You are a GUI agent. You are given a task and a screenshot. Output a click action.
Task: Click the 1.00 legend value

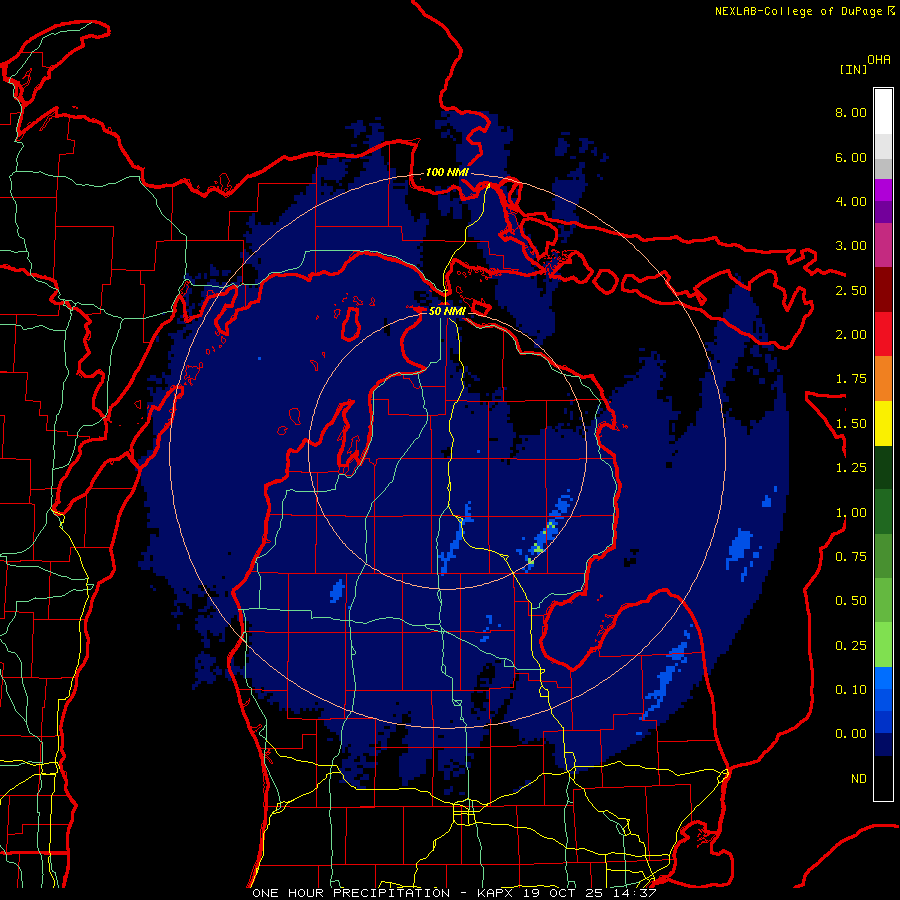pos(851,513)
